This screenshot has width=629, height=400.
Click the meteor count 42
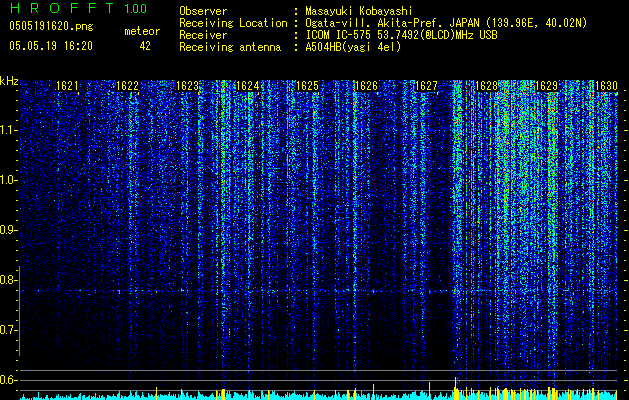click(145, 46)
